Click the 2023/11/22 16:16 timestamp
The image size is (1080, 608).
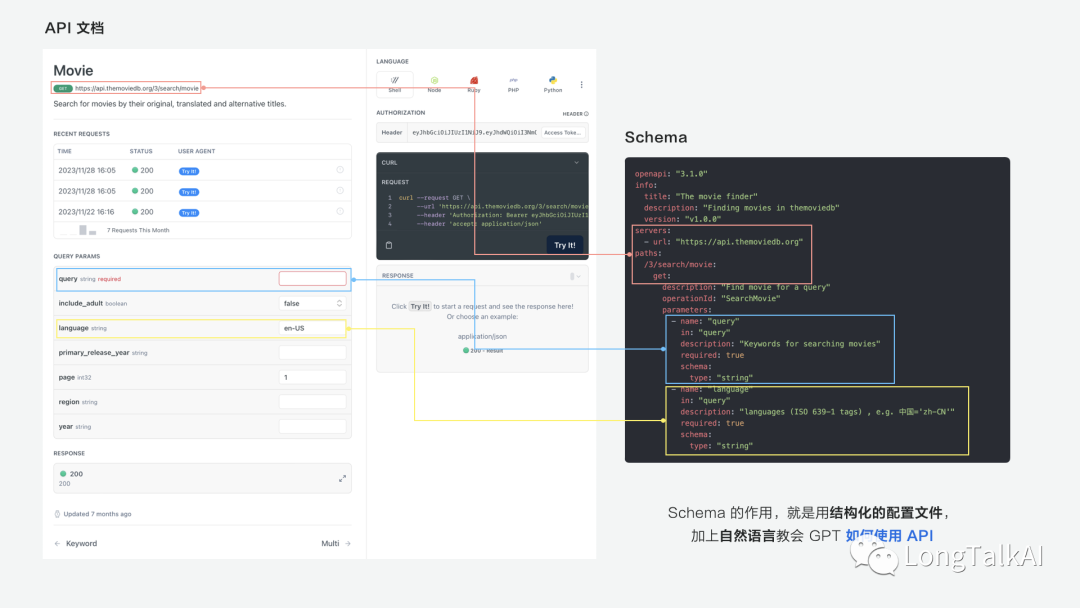(87, 211)
